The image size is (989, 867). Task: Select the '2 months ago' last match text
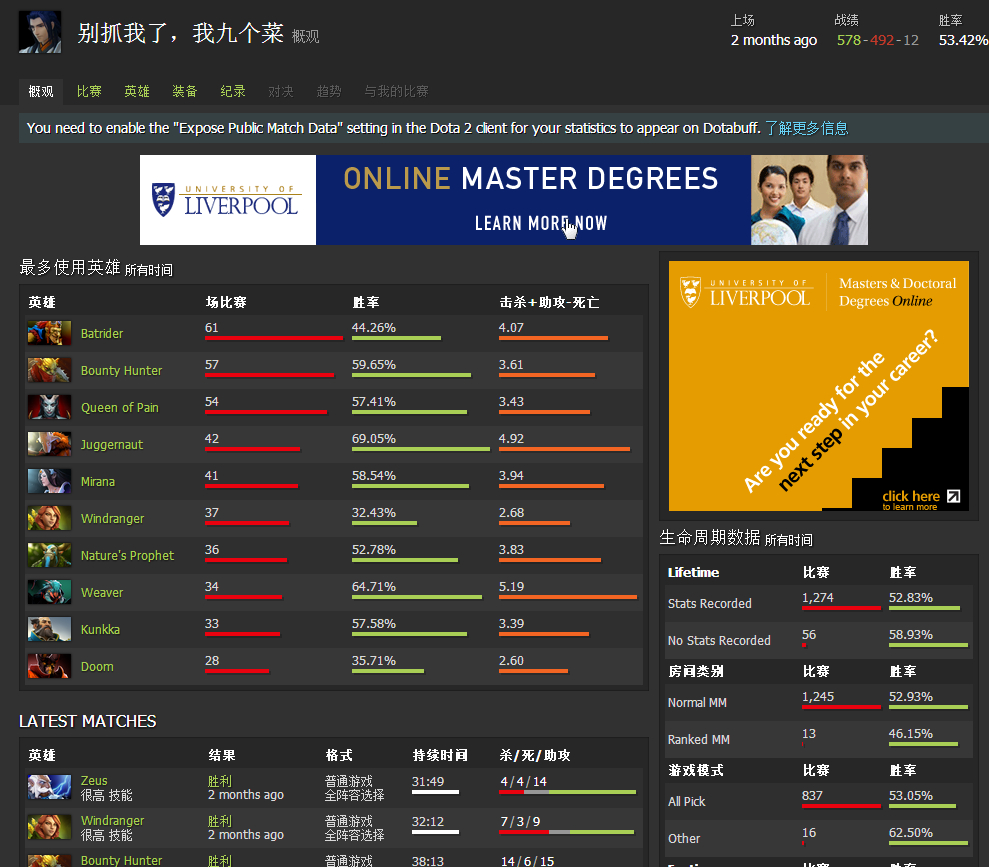pos(773,40)
